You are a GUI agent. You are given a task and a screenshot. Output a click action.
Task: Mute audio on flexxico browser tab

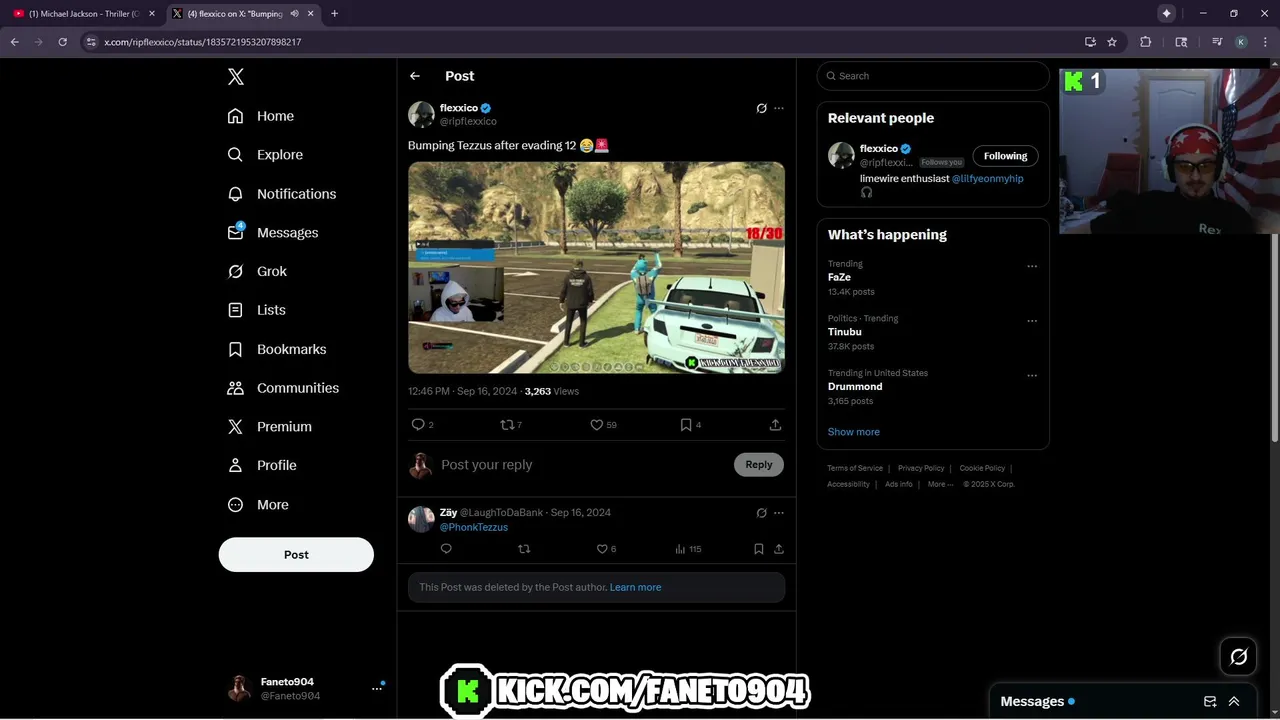coord(294,14)
